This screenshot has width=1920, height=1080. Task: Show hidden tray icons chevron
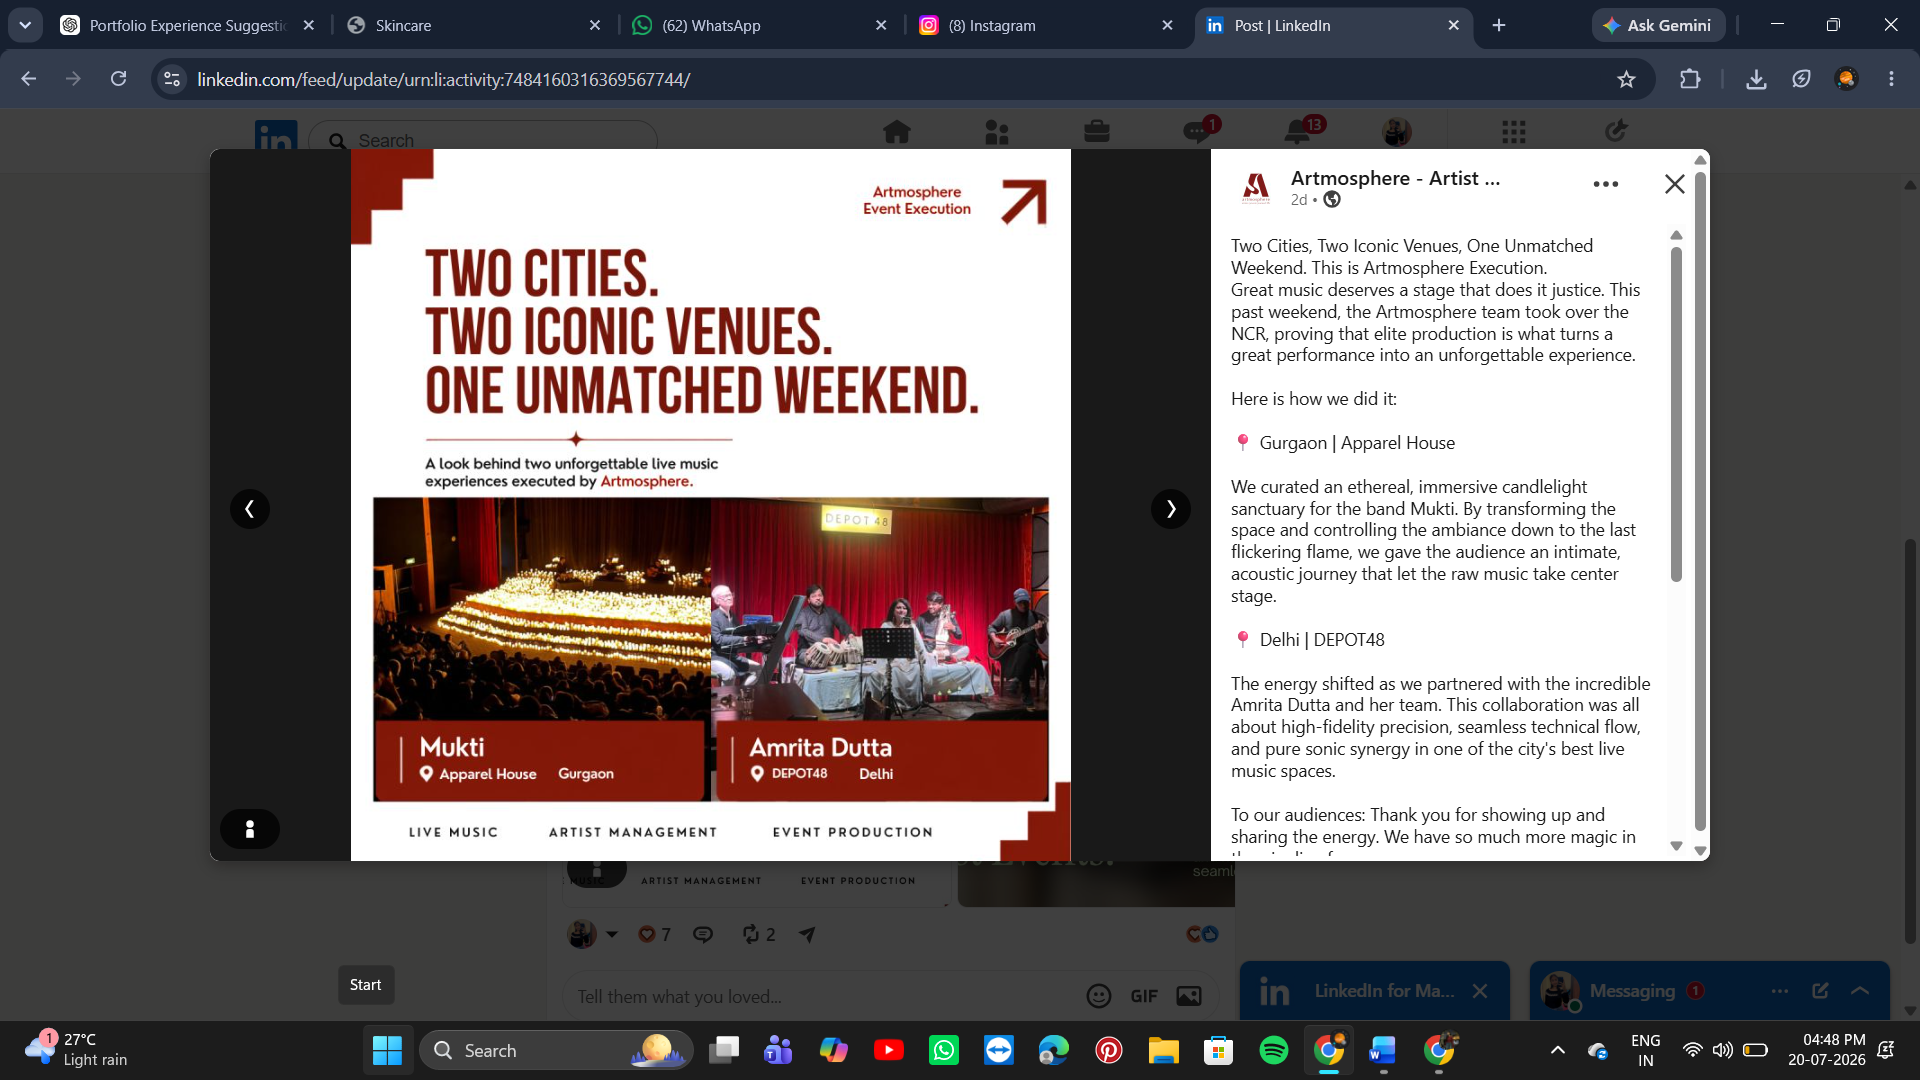coord(1557,1051)
